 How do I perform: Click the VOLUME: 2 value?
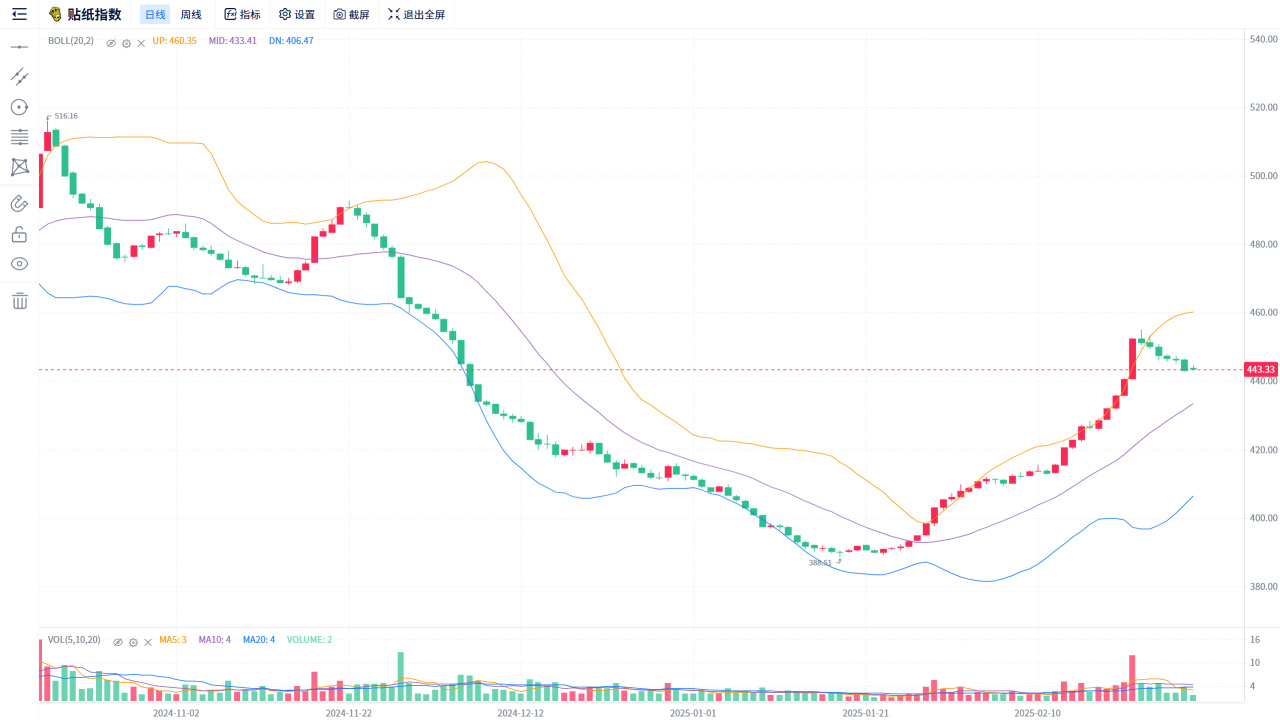pos(310,640)
